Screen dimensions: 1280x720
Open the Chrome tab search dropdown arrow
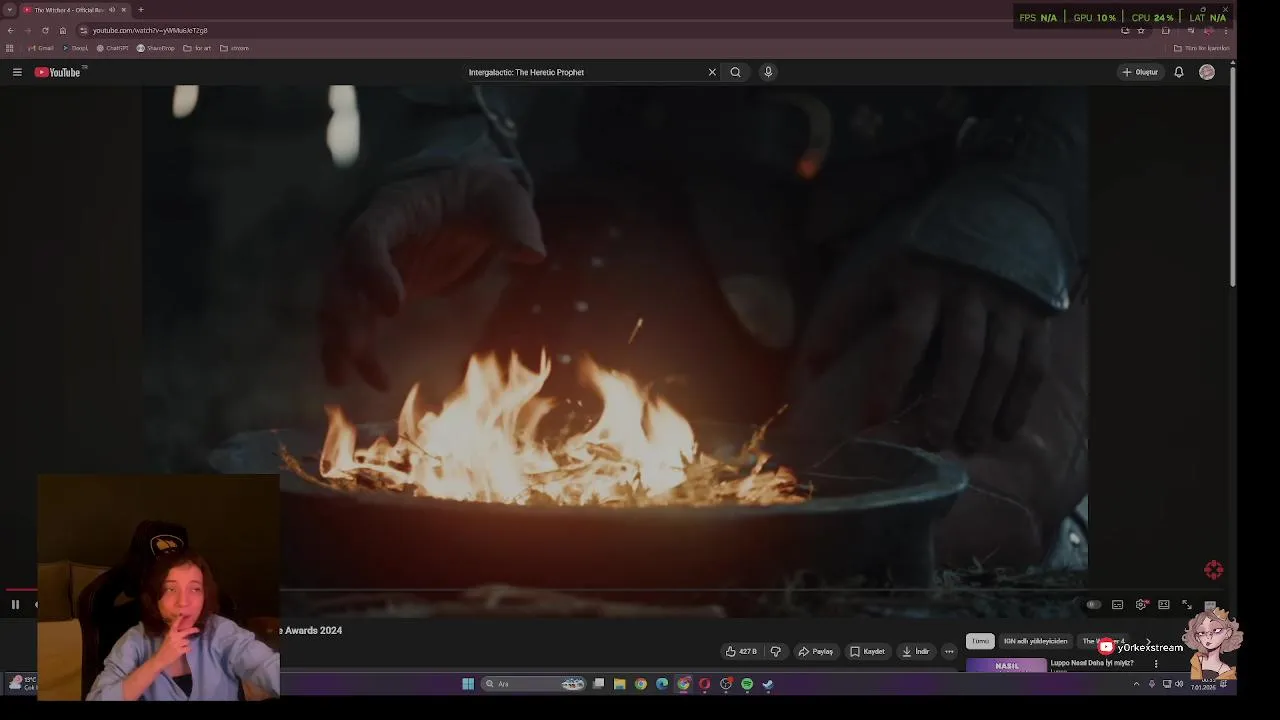[x=9, y=10]
